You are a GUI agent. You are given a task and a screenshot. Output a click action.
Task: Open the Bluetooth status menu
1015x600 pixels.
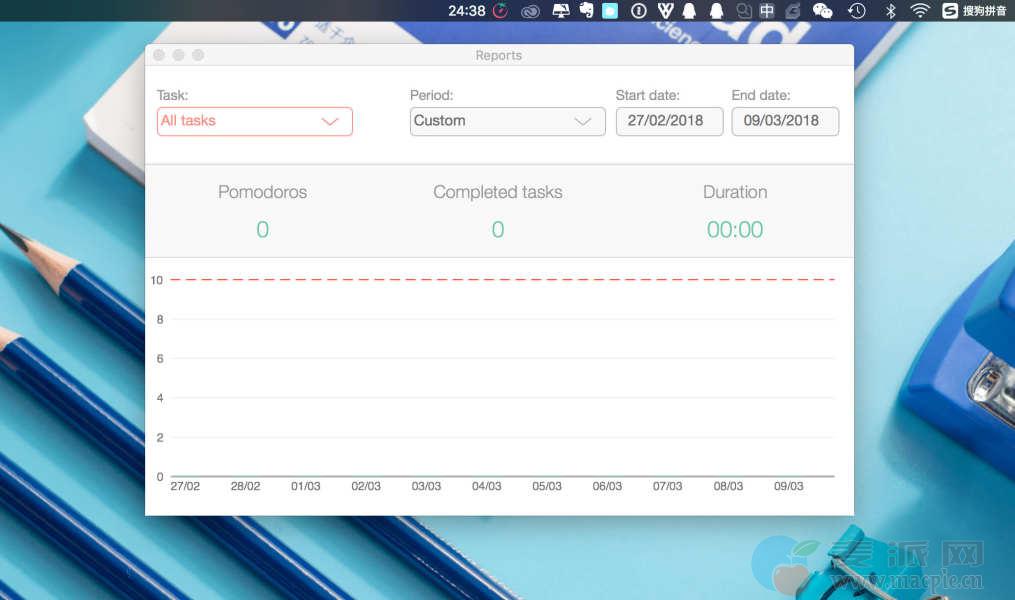(x=890, y=11)
